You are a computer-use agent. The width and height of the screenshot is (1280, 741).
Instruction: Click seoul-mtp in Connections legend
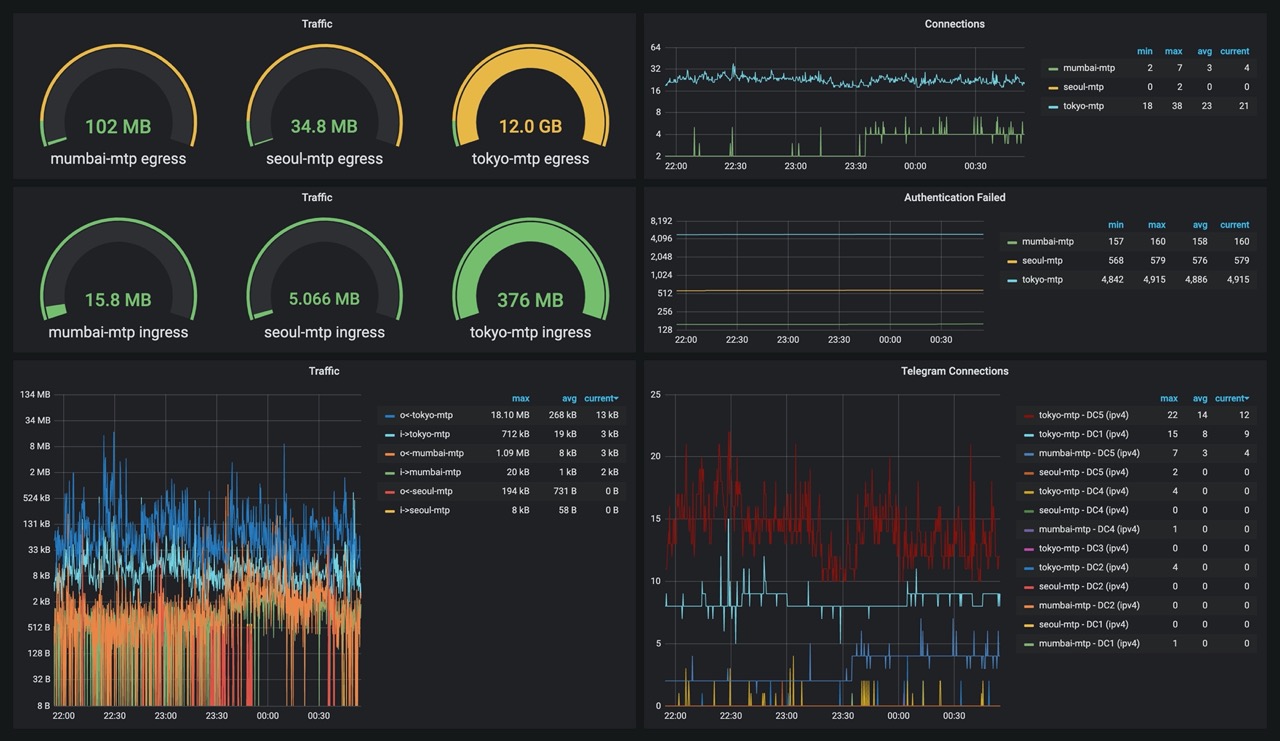[1083, 87]
